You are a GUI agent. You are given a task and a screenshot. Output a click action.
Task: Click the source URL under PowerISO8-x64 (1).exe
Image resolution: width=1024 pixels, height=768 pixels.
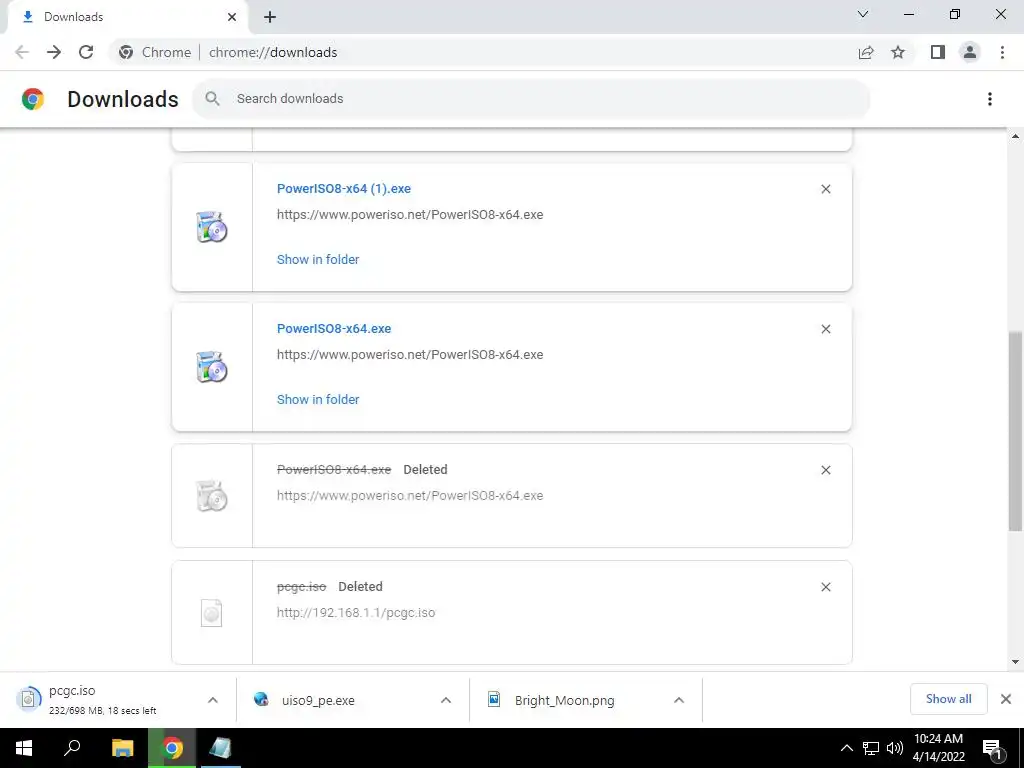pyautogui.click(x=410, y=215)
